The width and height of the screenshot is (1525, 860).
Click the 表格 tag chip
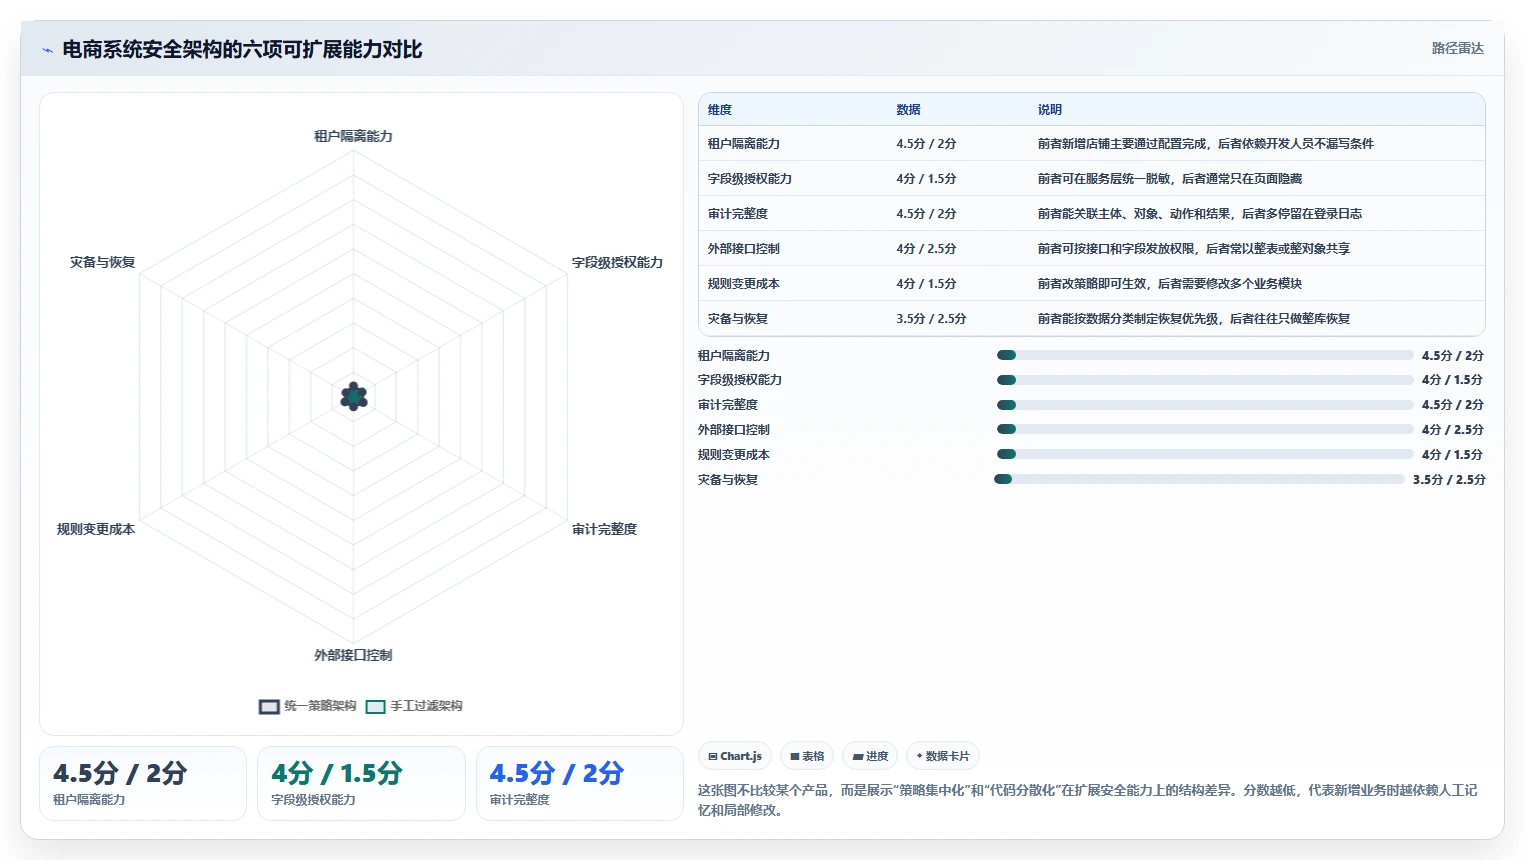click(807, 756)
